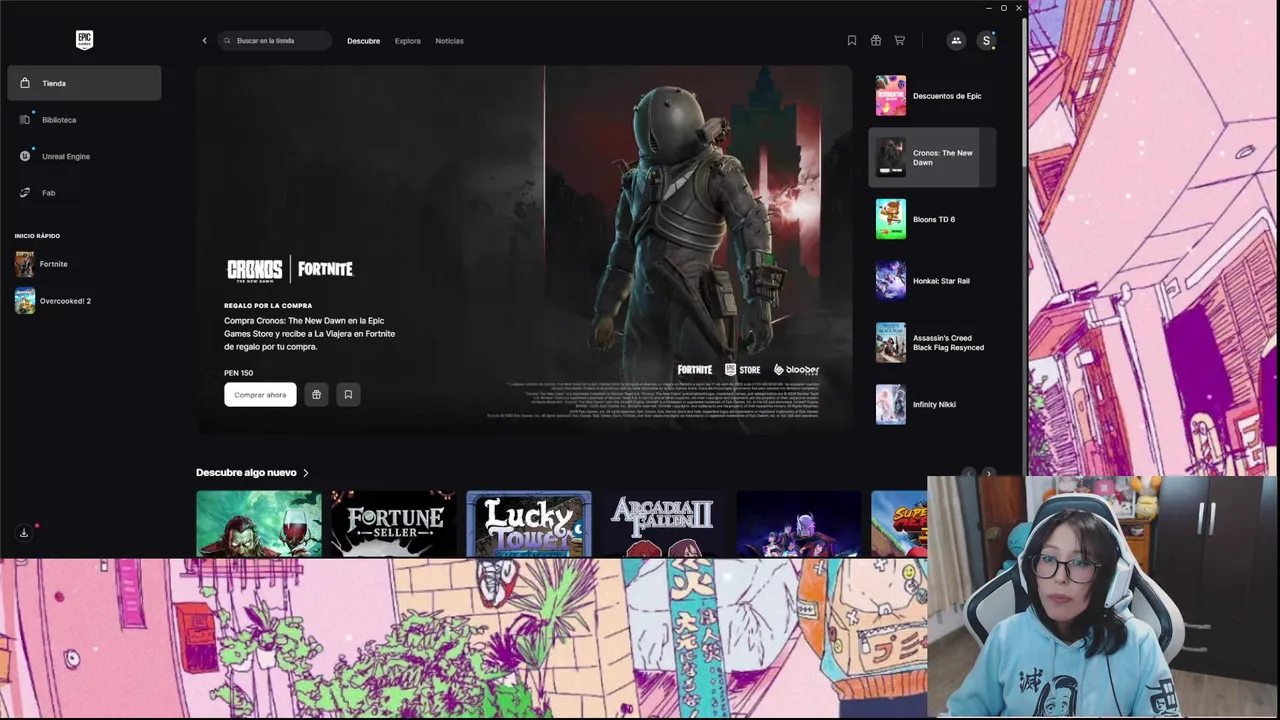Screen dimensions: 1280x720
Task: Click the INICIO RÁPIDO heading
Action: click(37, 236)
